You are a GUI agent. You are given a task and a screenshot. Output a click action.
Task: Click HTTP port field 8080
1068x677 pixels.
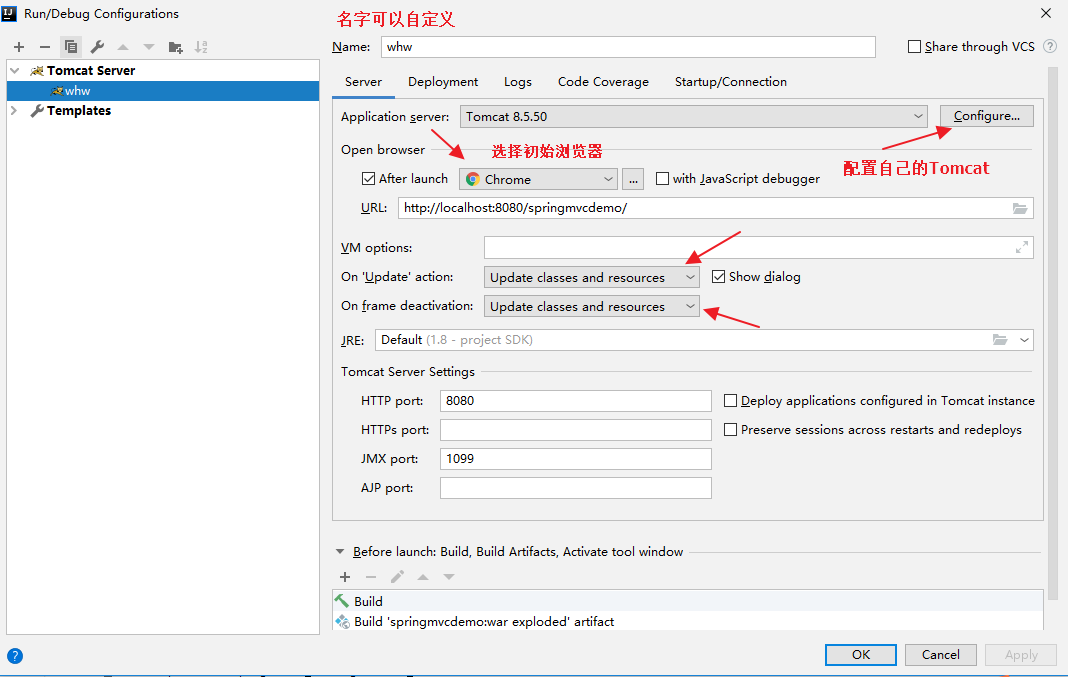click(576, 401)
